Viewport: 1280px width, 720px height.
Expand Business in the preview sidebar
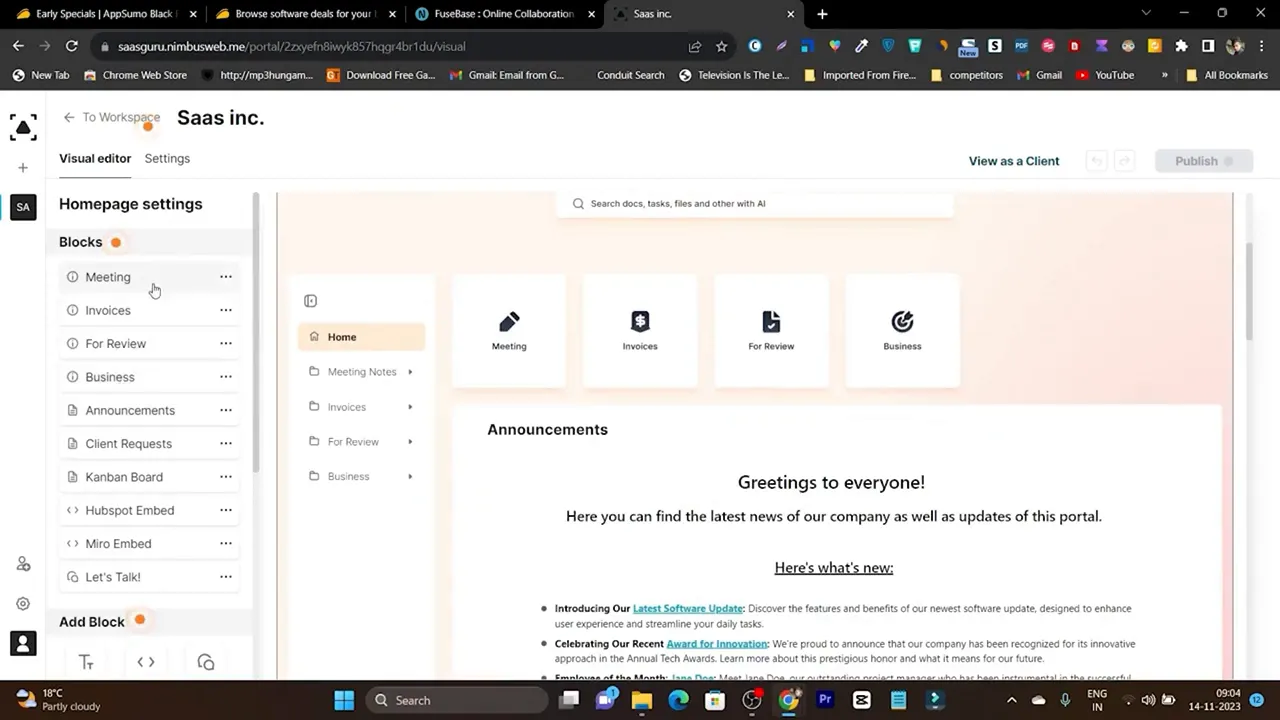(409, 476)
